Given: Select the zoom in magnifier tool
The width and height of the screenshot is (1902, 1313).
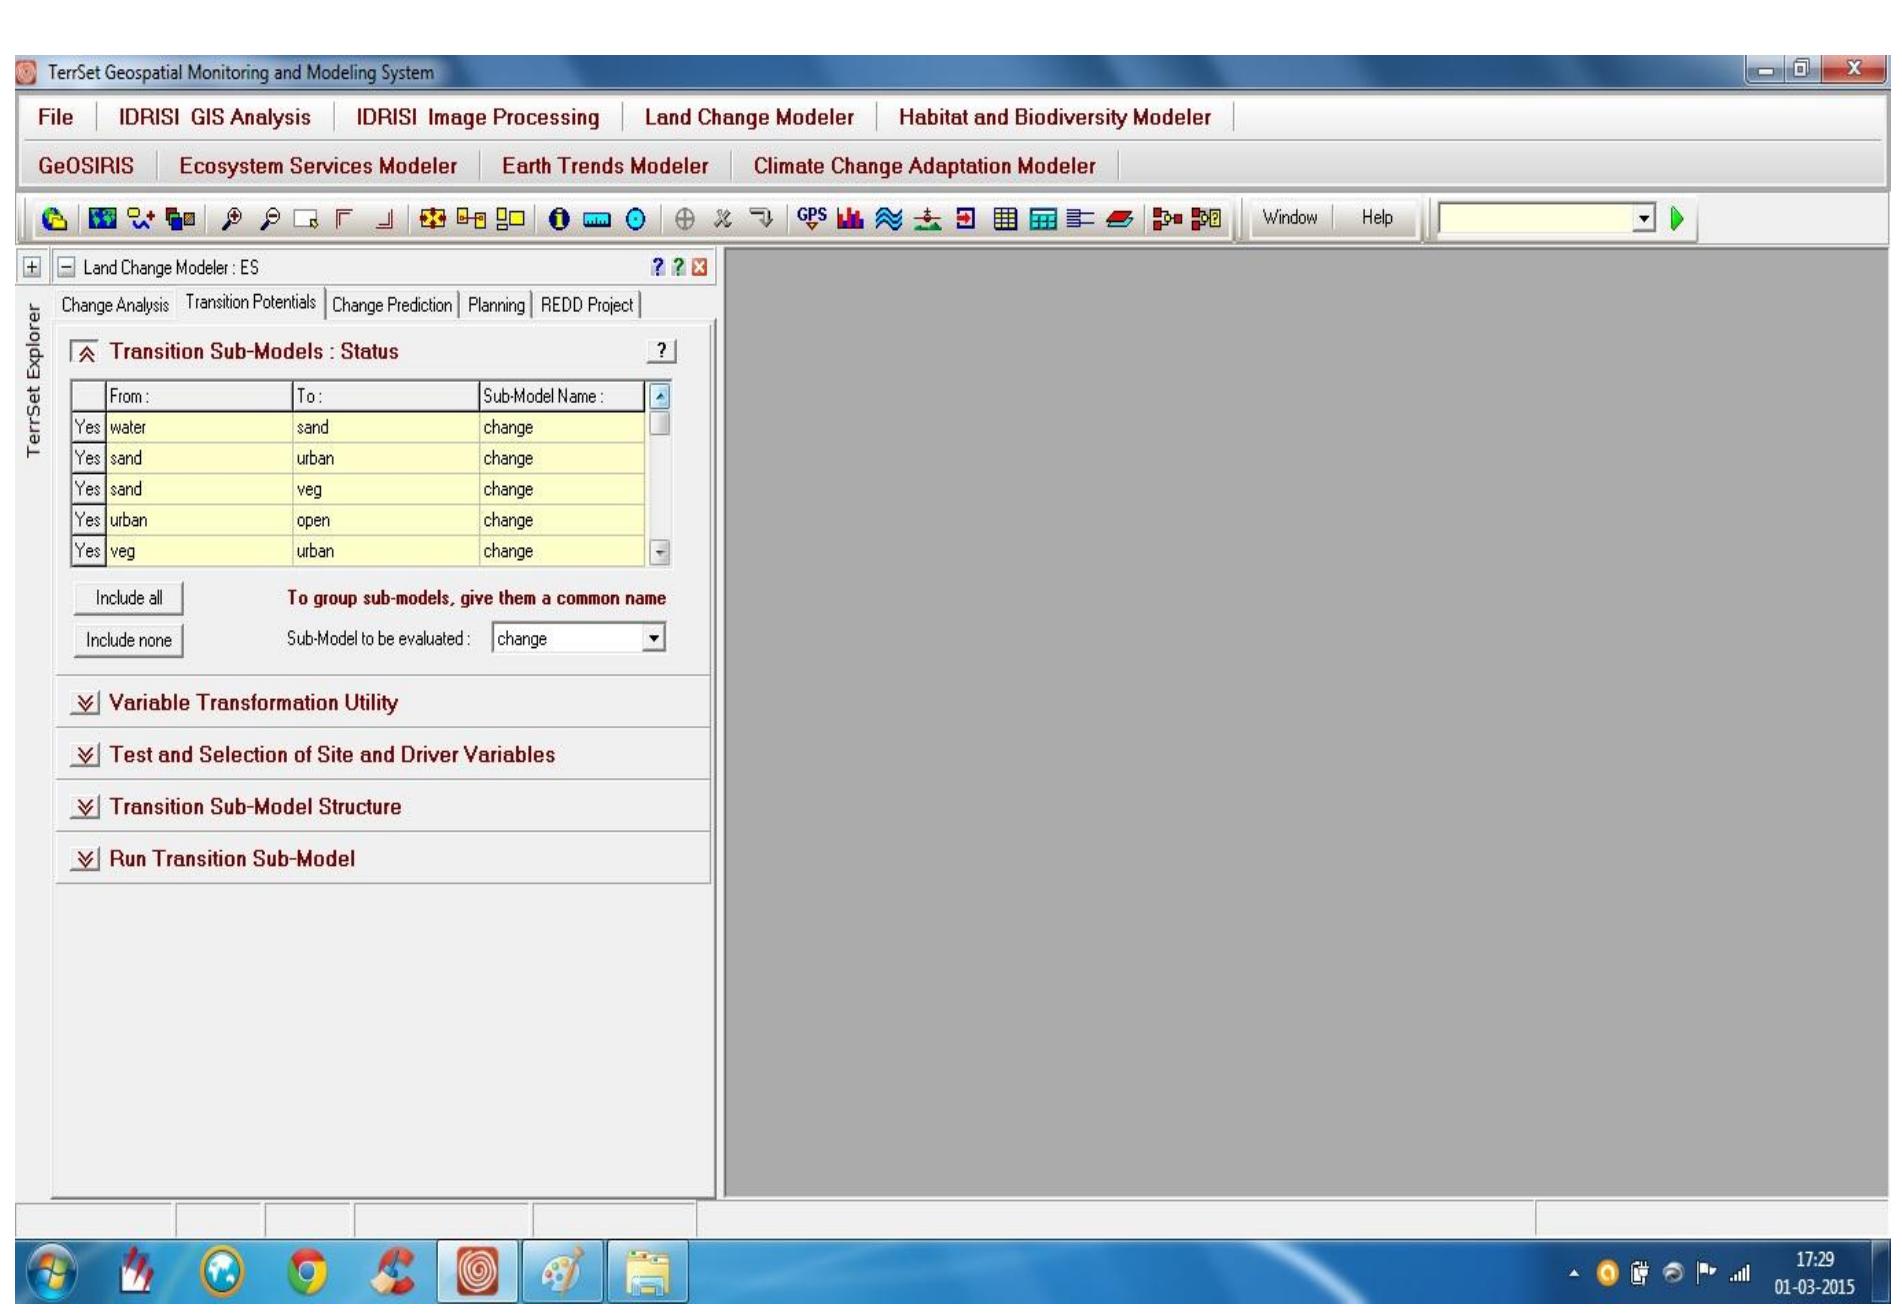Looking at the screenshot, I should point(232,218).
